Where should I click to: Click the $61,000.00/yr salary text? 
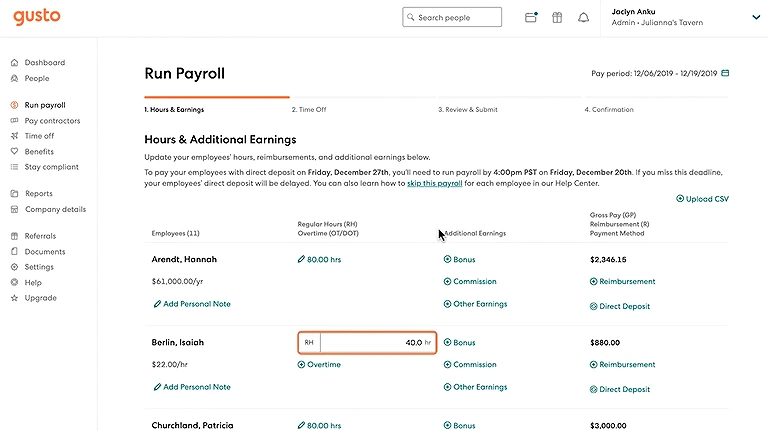(x=177, y=282)
